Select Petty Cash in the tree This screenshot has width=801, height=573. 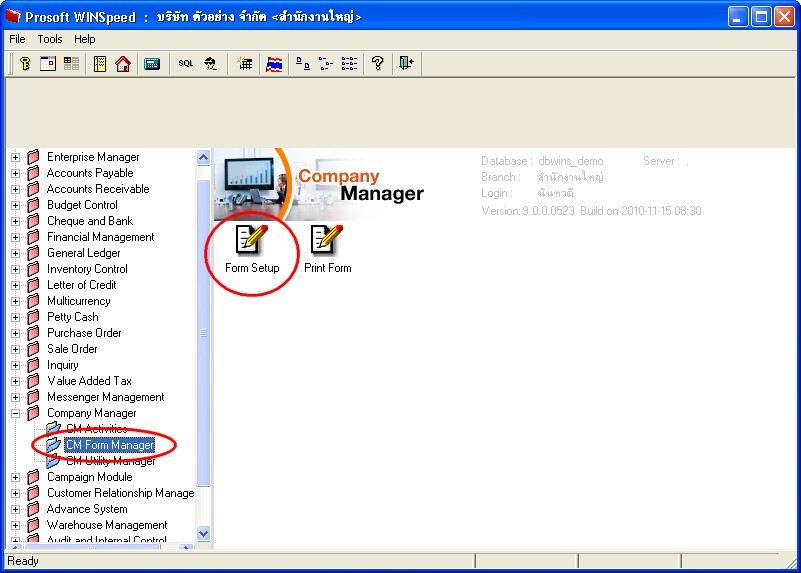pyautogui.click(x=73, y=317)
